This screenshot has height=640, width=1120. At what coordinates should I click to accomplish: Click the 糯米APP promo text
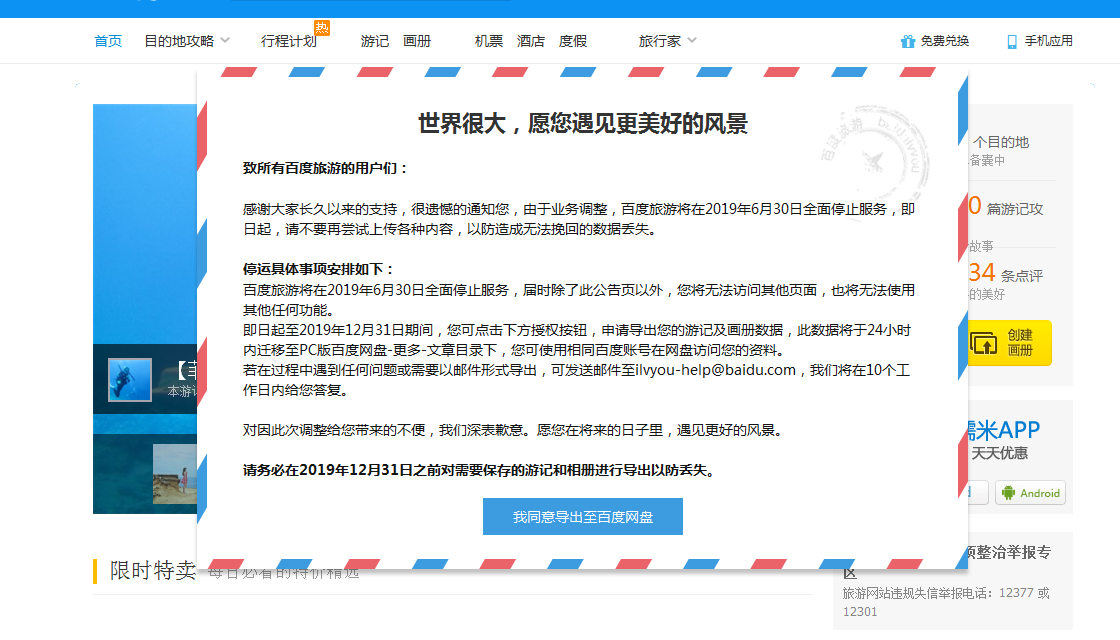click(x=1004, y=430)
